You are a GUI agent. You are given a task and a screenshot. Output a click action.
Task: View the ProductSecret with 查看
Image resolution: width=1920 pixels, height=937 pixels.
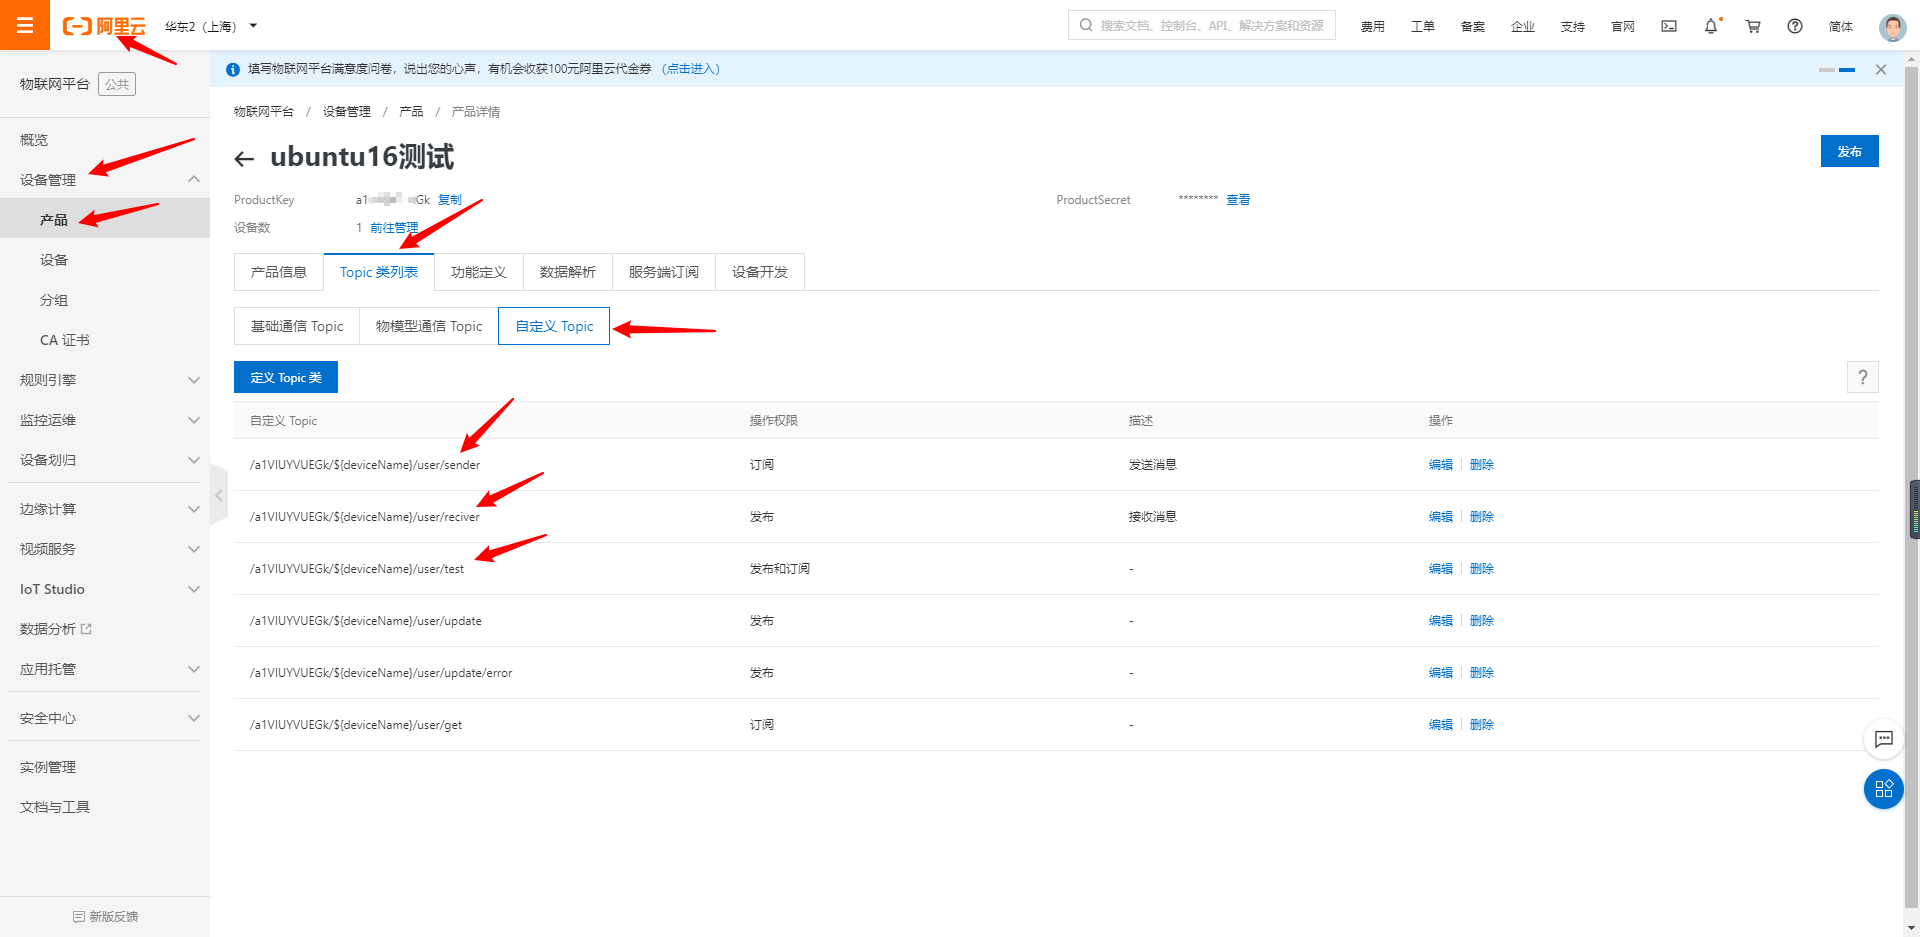tap(1238, 200)
